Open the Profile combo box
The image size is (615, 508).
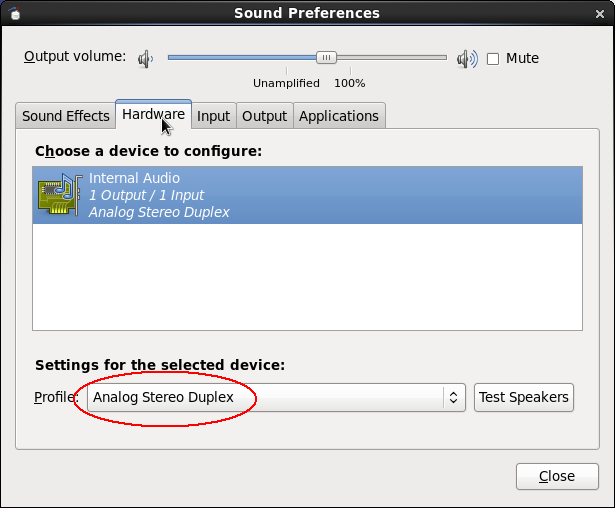276,397
